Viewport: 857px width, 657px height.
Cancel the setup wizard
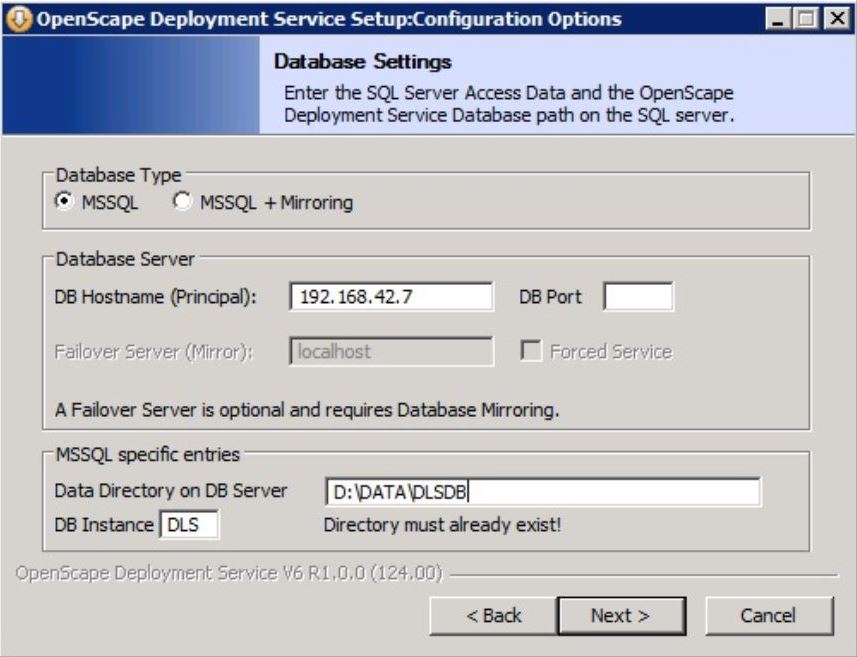coord(769,615)
